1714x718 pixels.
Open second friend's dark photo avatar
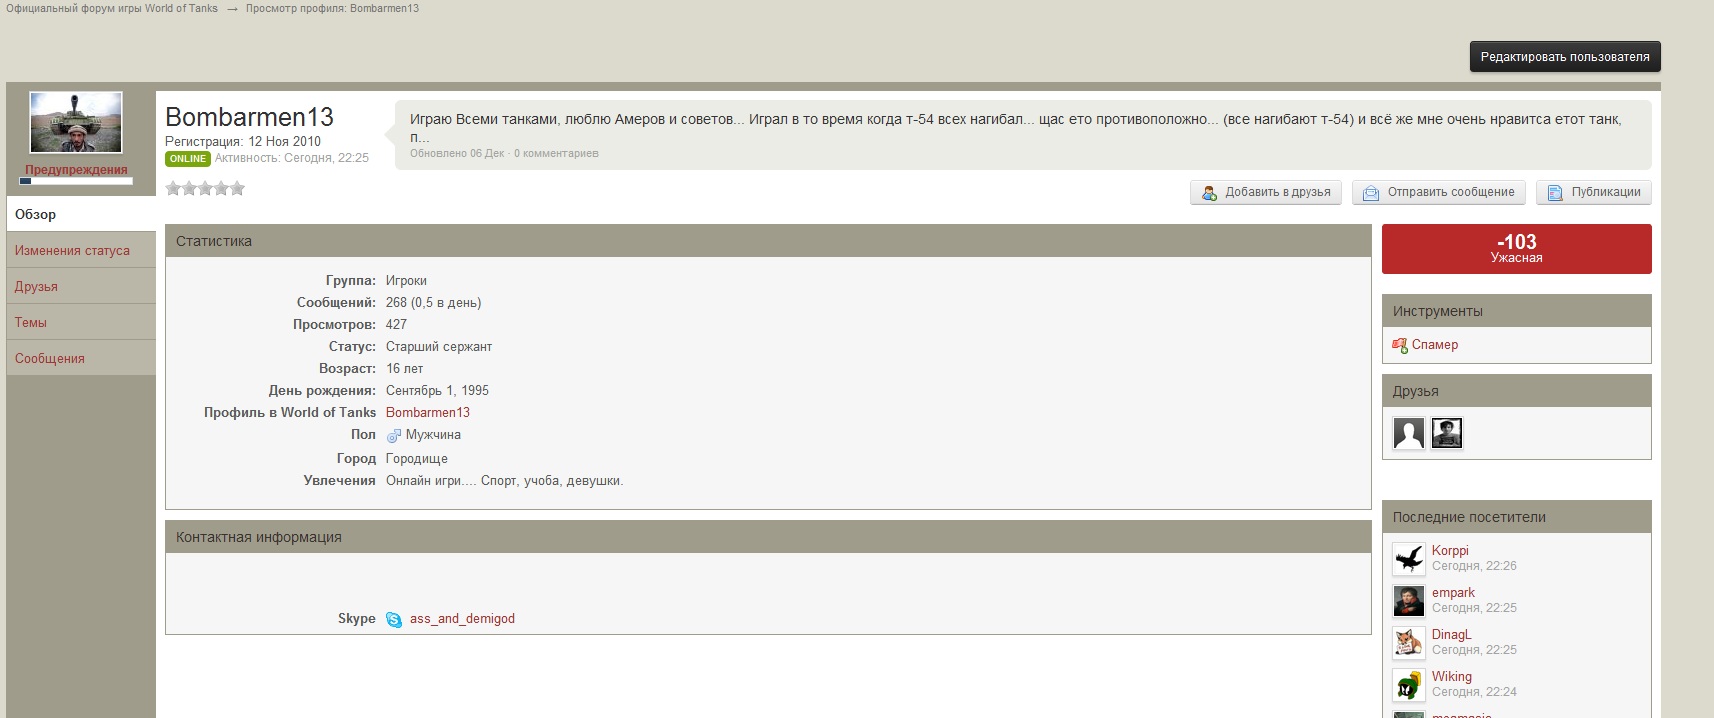[x=1447, y=433]
